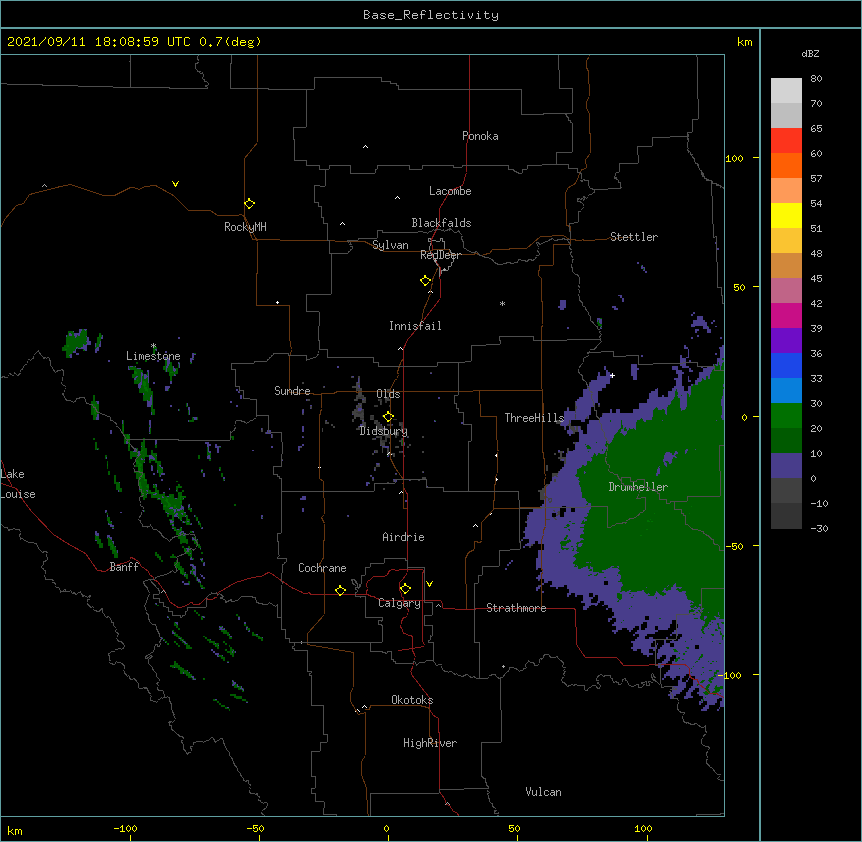Click the Airdrie label
The width and height of the screenshot is (862, 842).
tap(403, 537)
